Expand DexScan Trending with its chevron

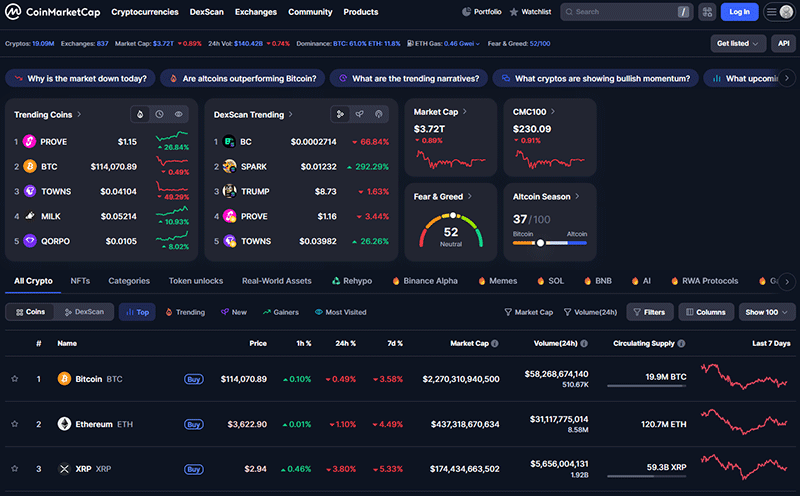click(291, 114)
